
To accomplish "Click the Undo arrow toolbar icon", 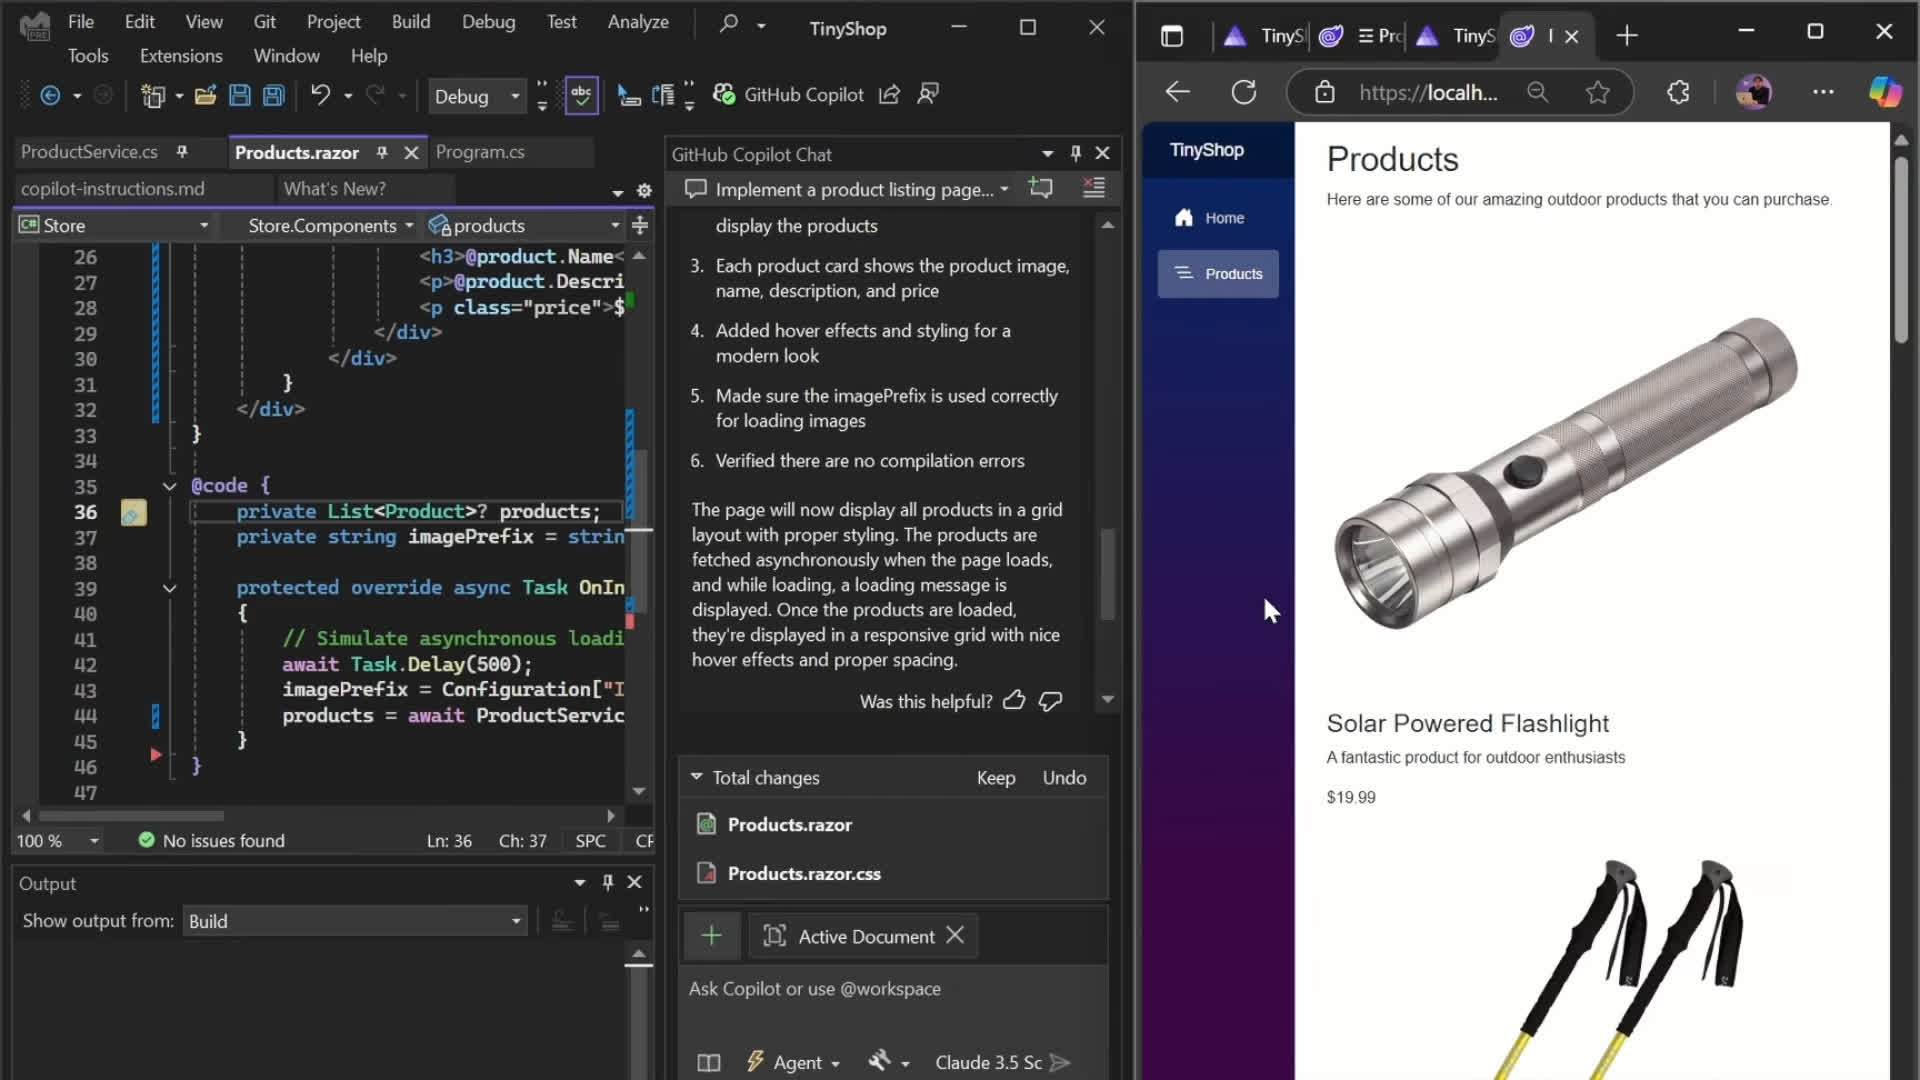I will pos(320,95).
